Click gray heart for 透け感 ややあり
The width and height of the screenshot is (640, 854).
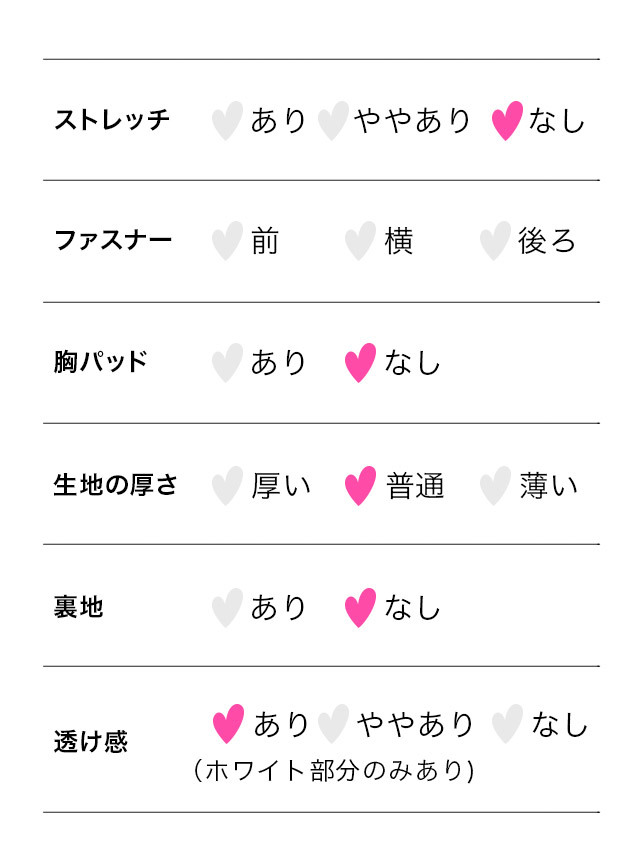pos(333,724)
